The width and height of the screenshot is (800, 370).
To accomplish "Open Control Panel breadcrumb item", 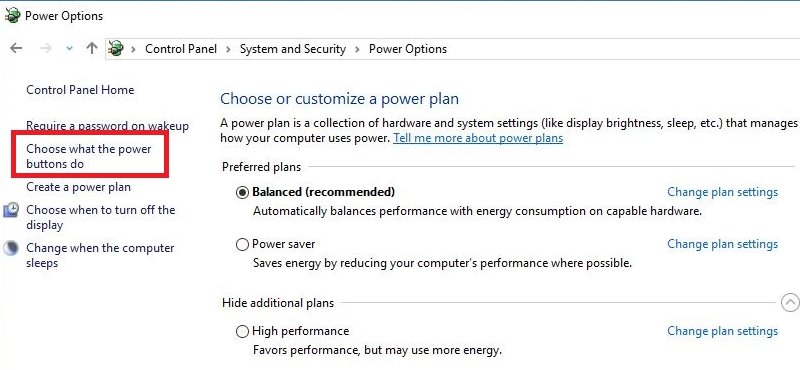I will pyautogui.click(x=181, y=49).
